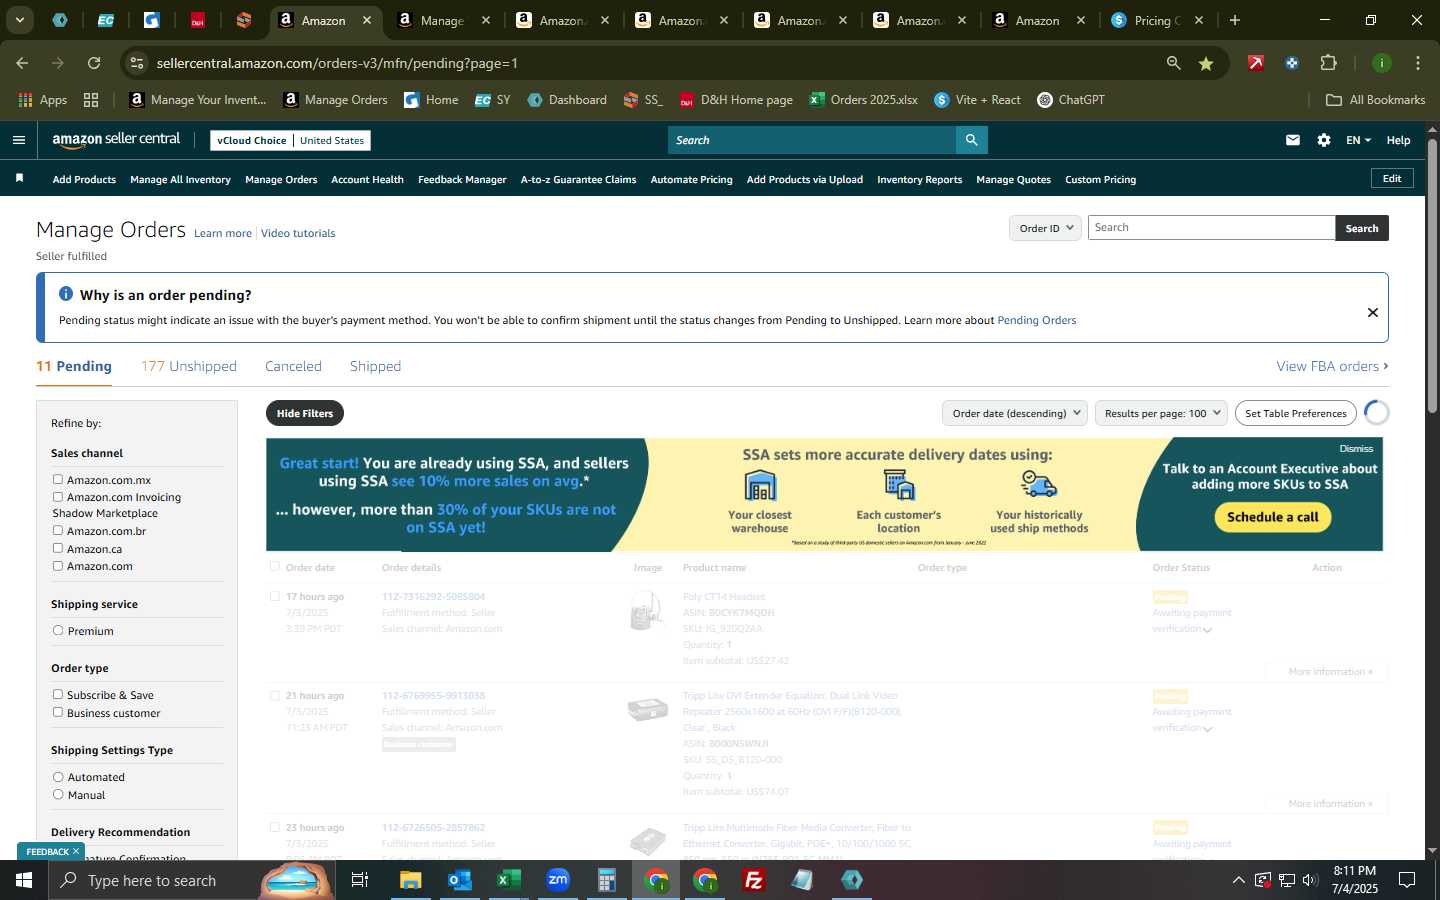Open the Seller Central hamburger menu
The width and height of the screenshot is (1440, 900).
(18, 140)
